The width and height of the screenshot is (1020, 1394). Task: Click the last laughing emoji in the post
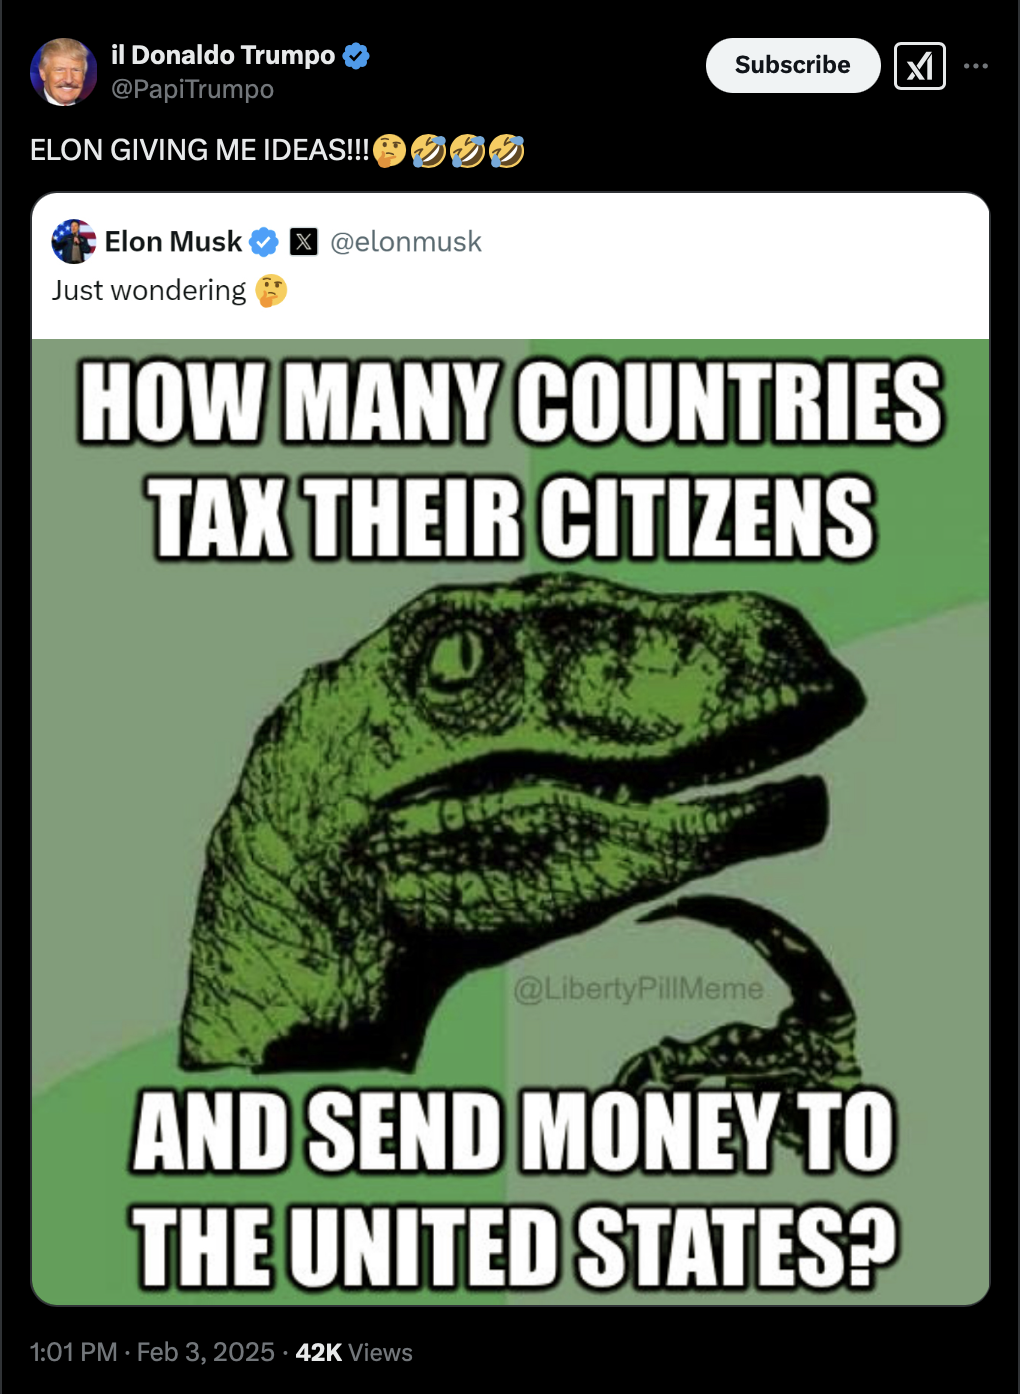pos(507,151)
